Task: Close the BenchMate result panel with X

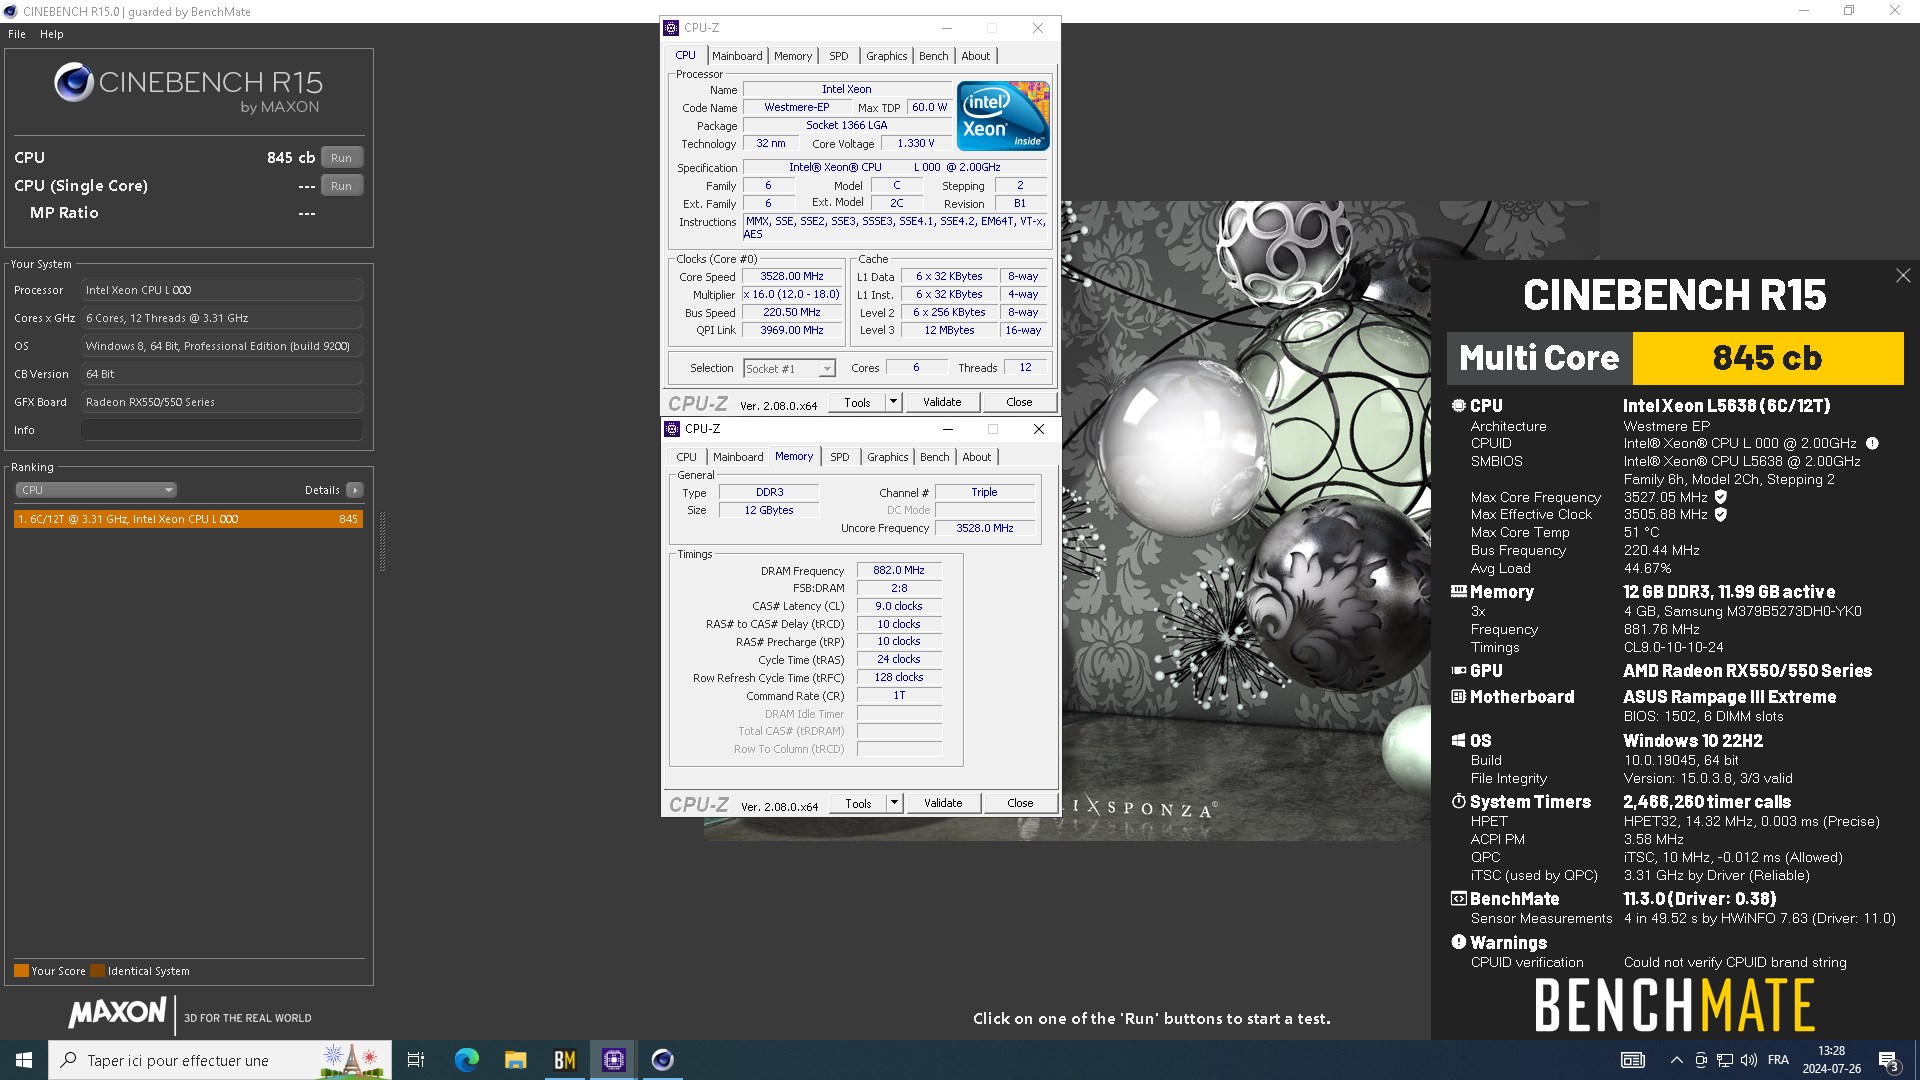Action: (1903, 275)
